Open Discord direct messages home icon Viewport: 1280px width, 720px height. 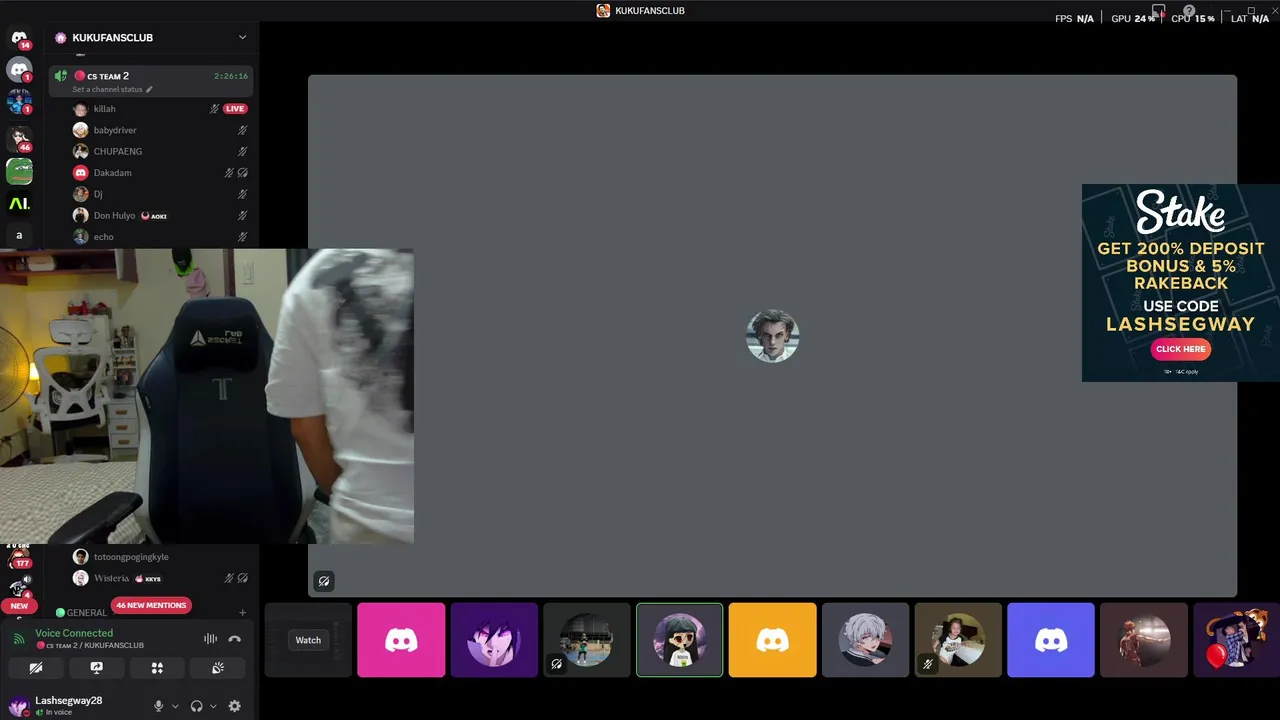tap(19, 38)
